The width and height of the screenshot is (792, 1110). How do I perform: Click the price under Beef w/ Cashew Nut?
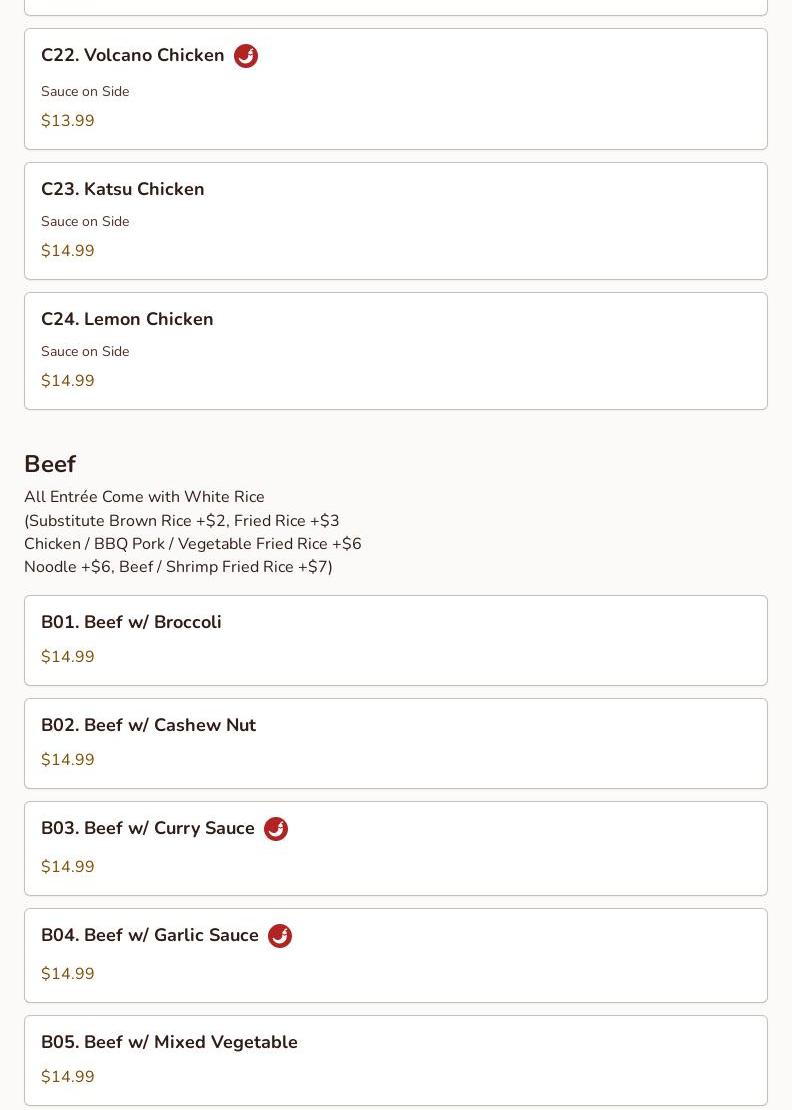click(68, 760)
